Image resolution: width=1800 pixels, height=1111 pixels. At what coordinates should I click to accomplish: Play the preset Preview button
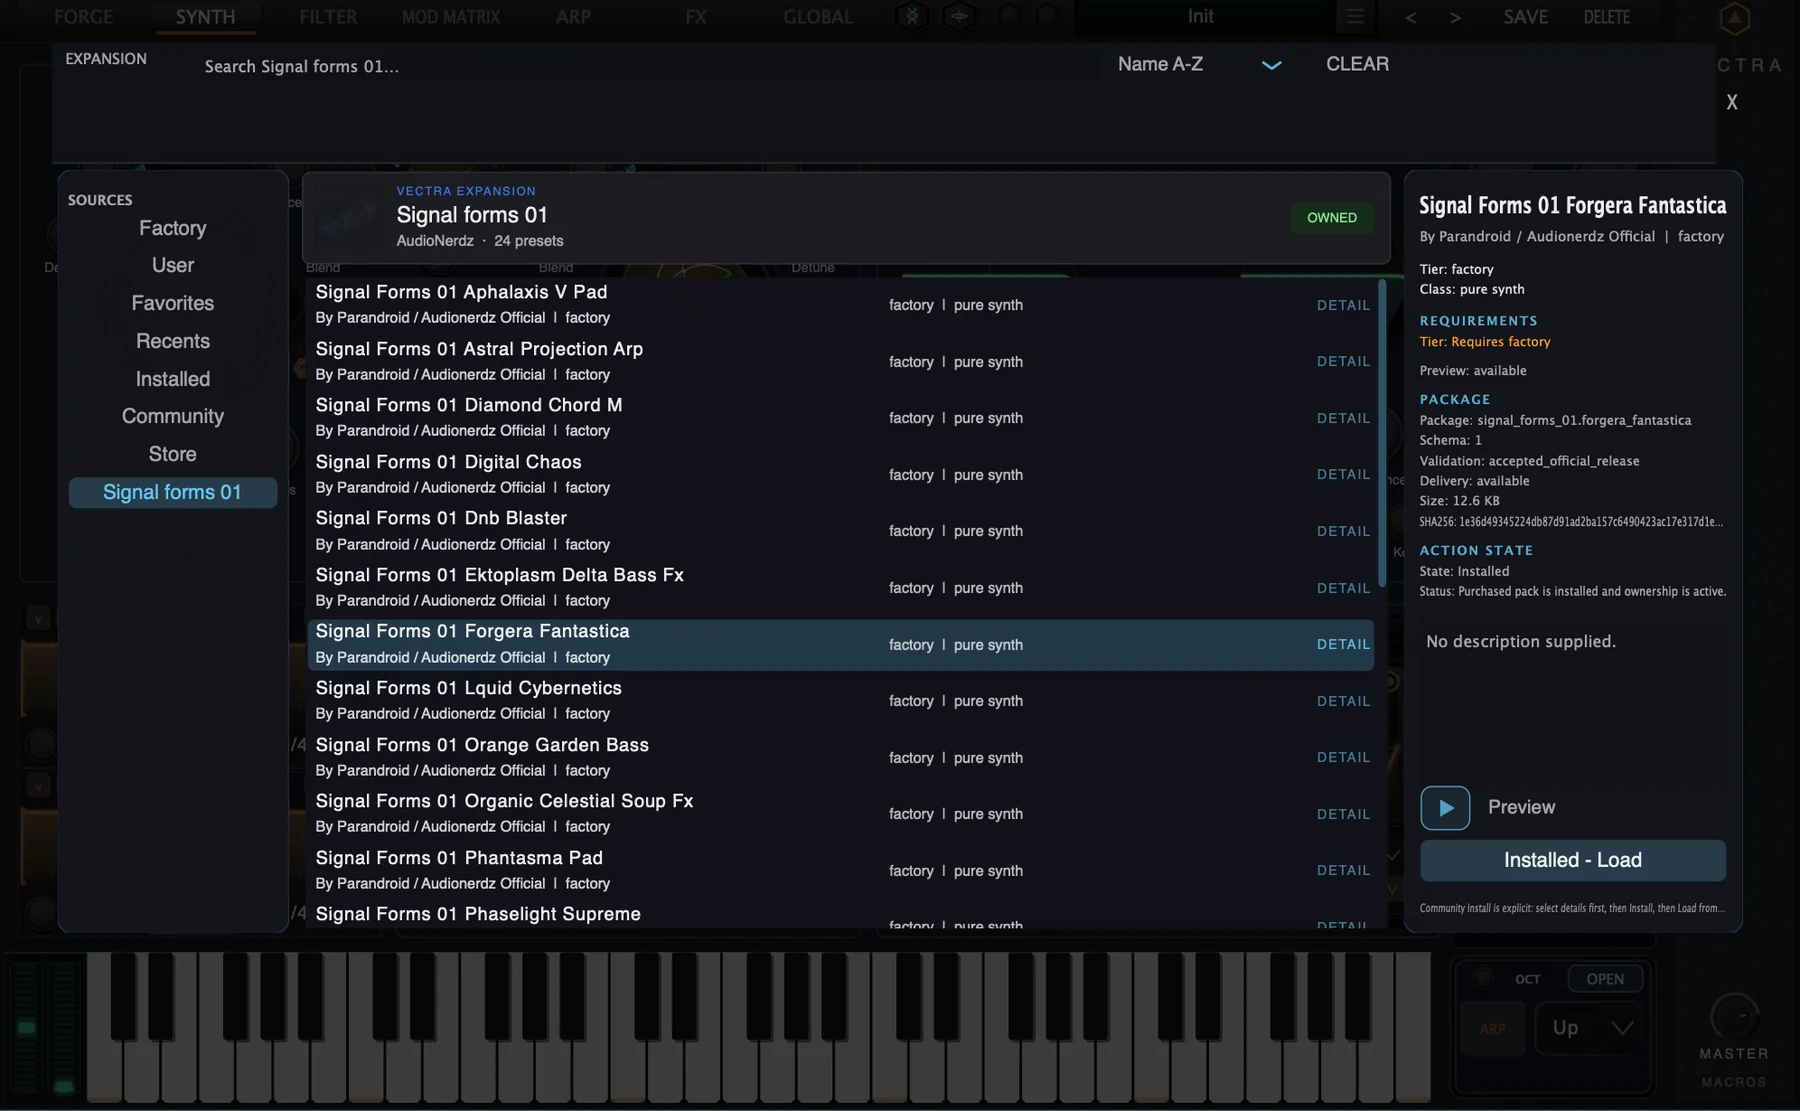click(1445, 808)
